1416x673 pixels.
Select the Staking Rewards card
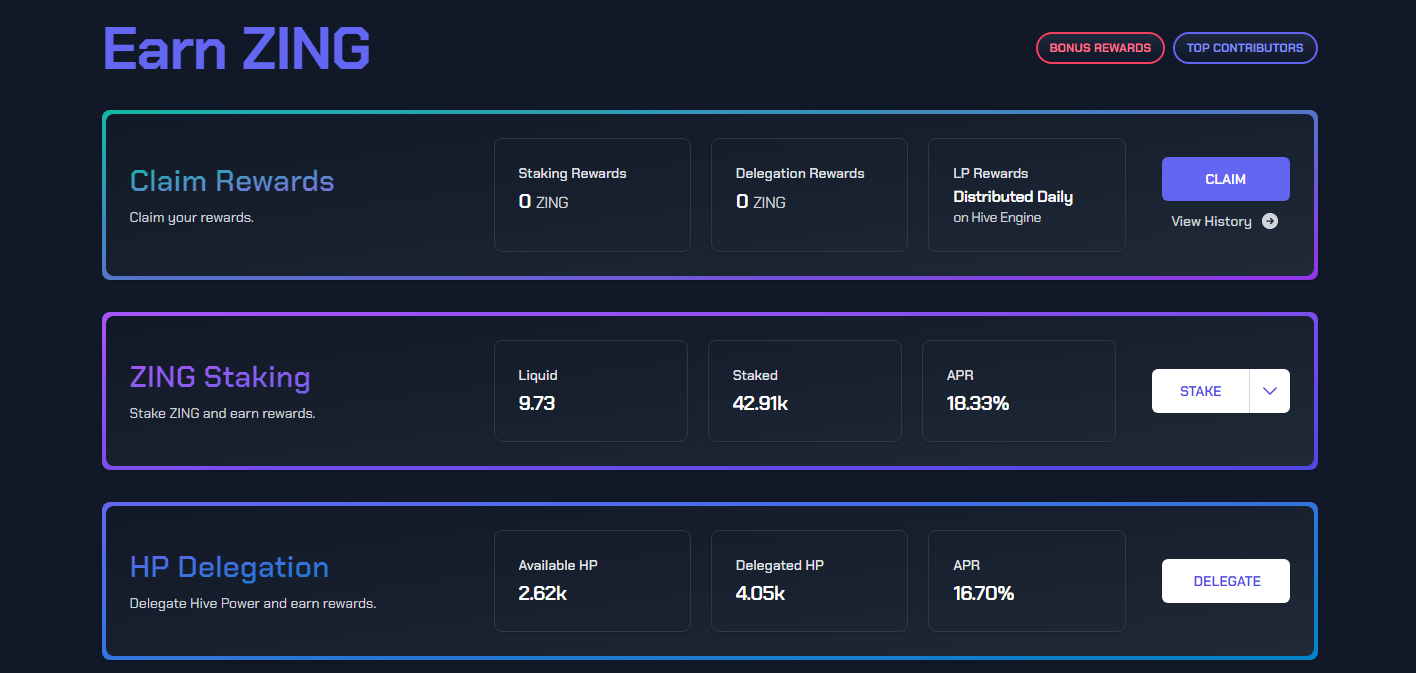click(592, 195)
